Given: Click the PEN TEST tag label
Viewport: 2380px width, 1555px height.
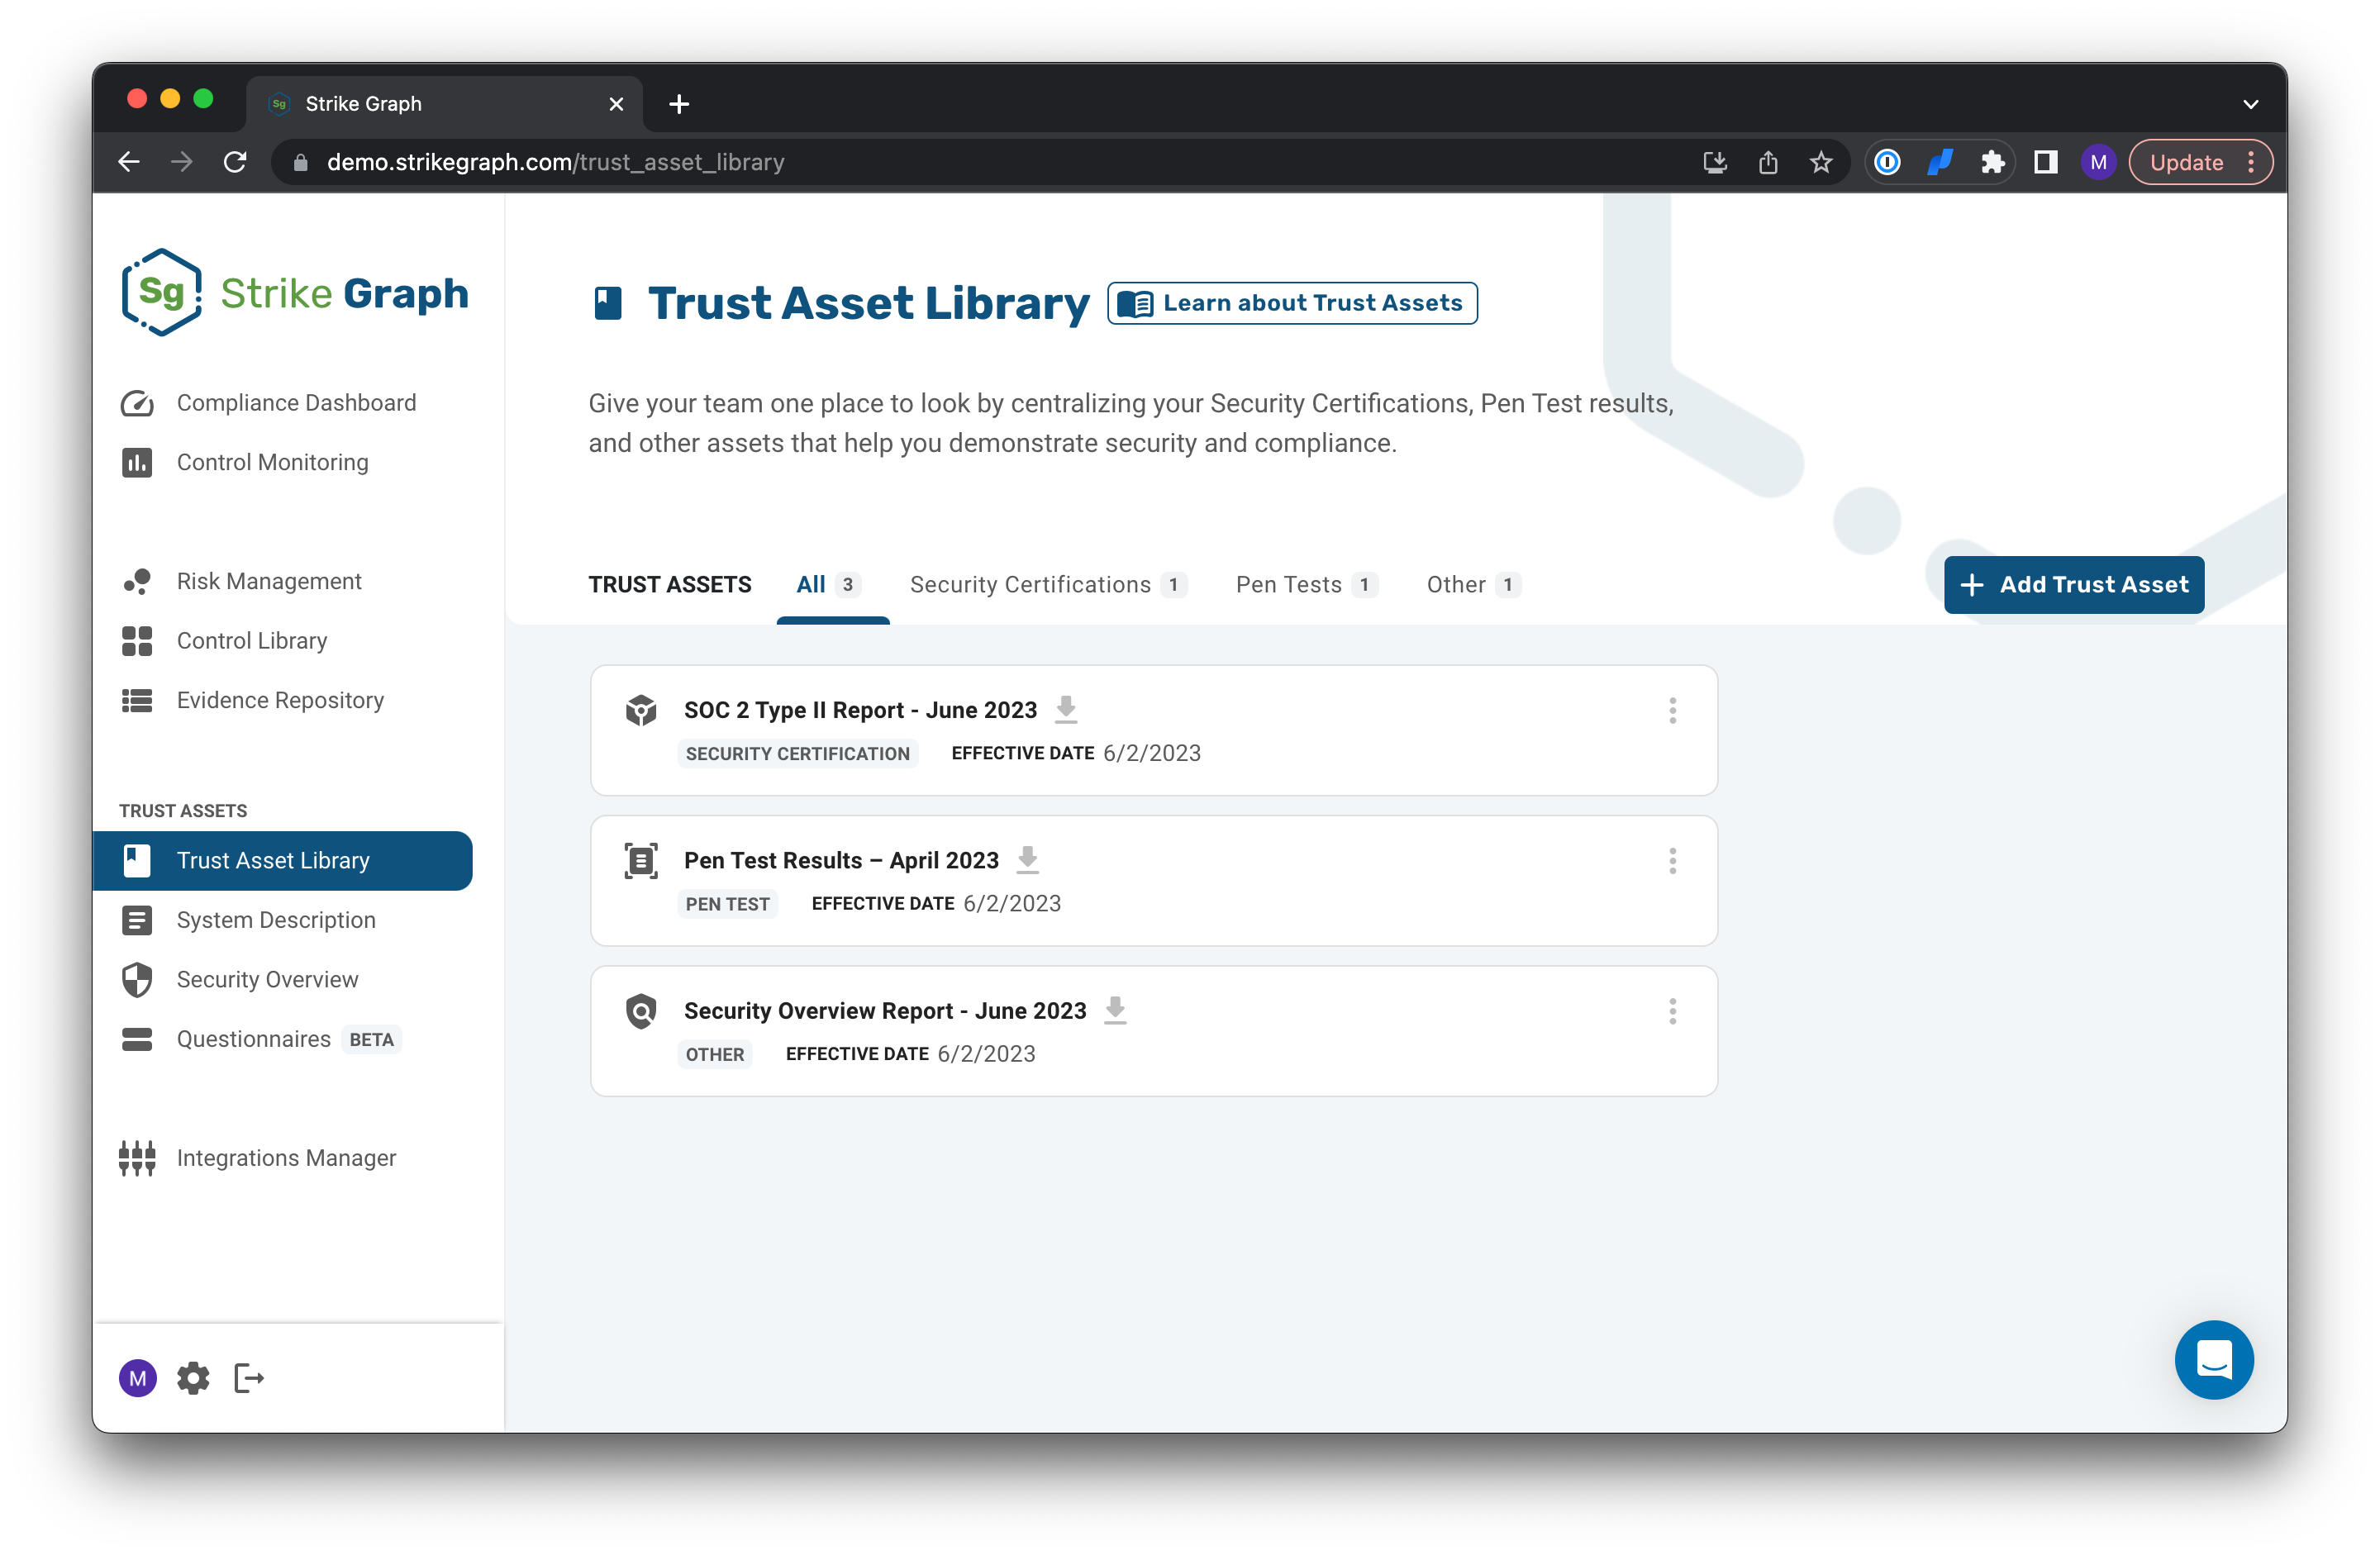Looking at the screenshot, I should point(727,904).
